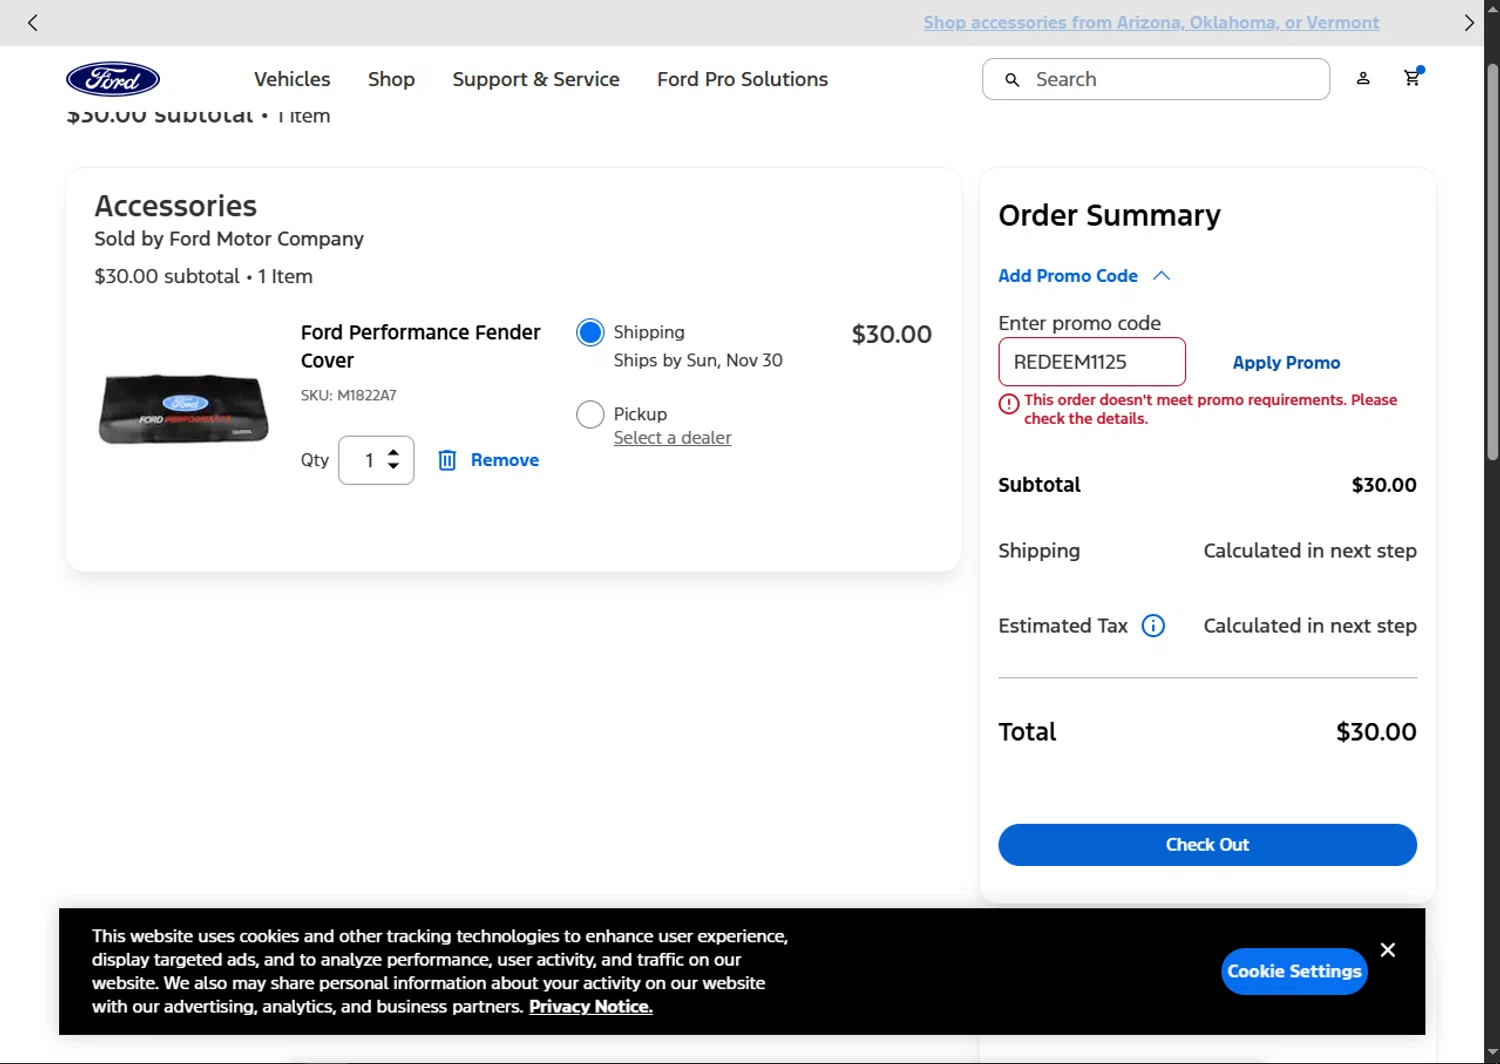This screenshot has width=1500, height=1064.
Task: Go to previous banner with left arrow
Action: tap(32, 22)
